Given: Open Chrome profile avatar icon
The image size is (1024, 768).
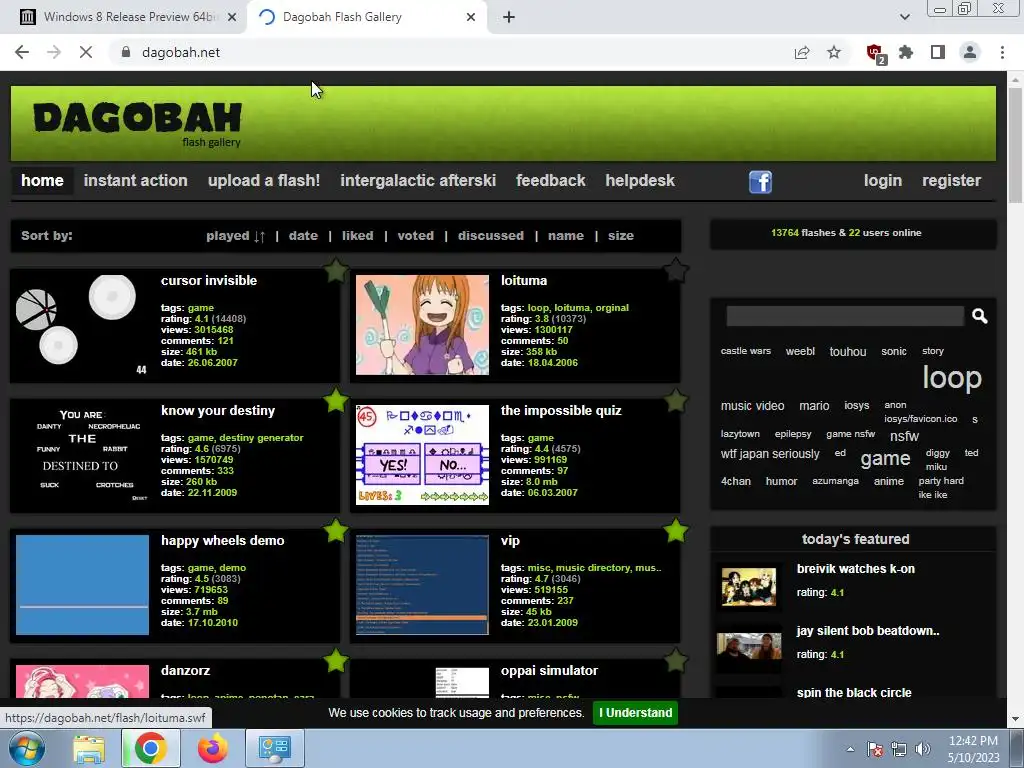Looking at the screenshot, I should (970, 52).
